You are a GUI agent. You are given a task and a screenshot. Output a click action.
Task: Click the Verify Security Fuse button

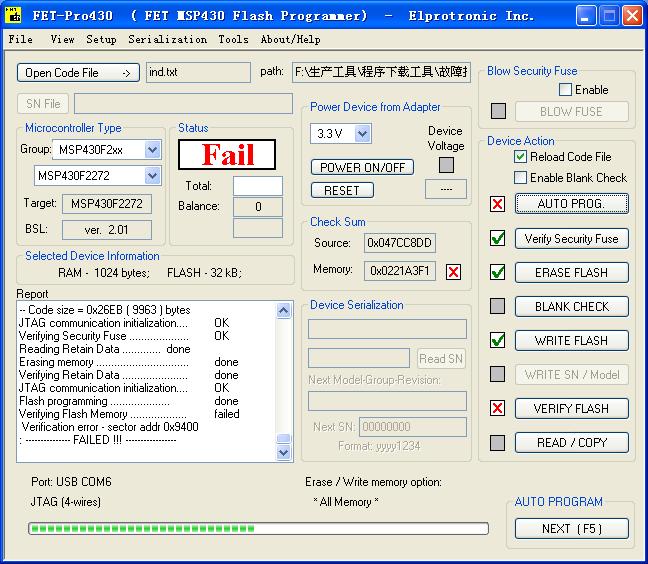572,238
